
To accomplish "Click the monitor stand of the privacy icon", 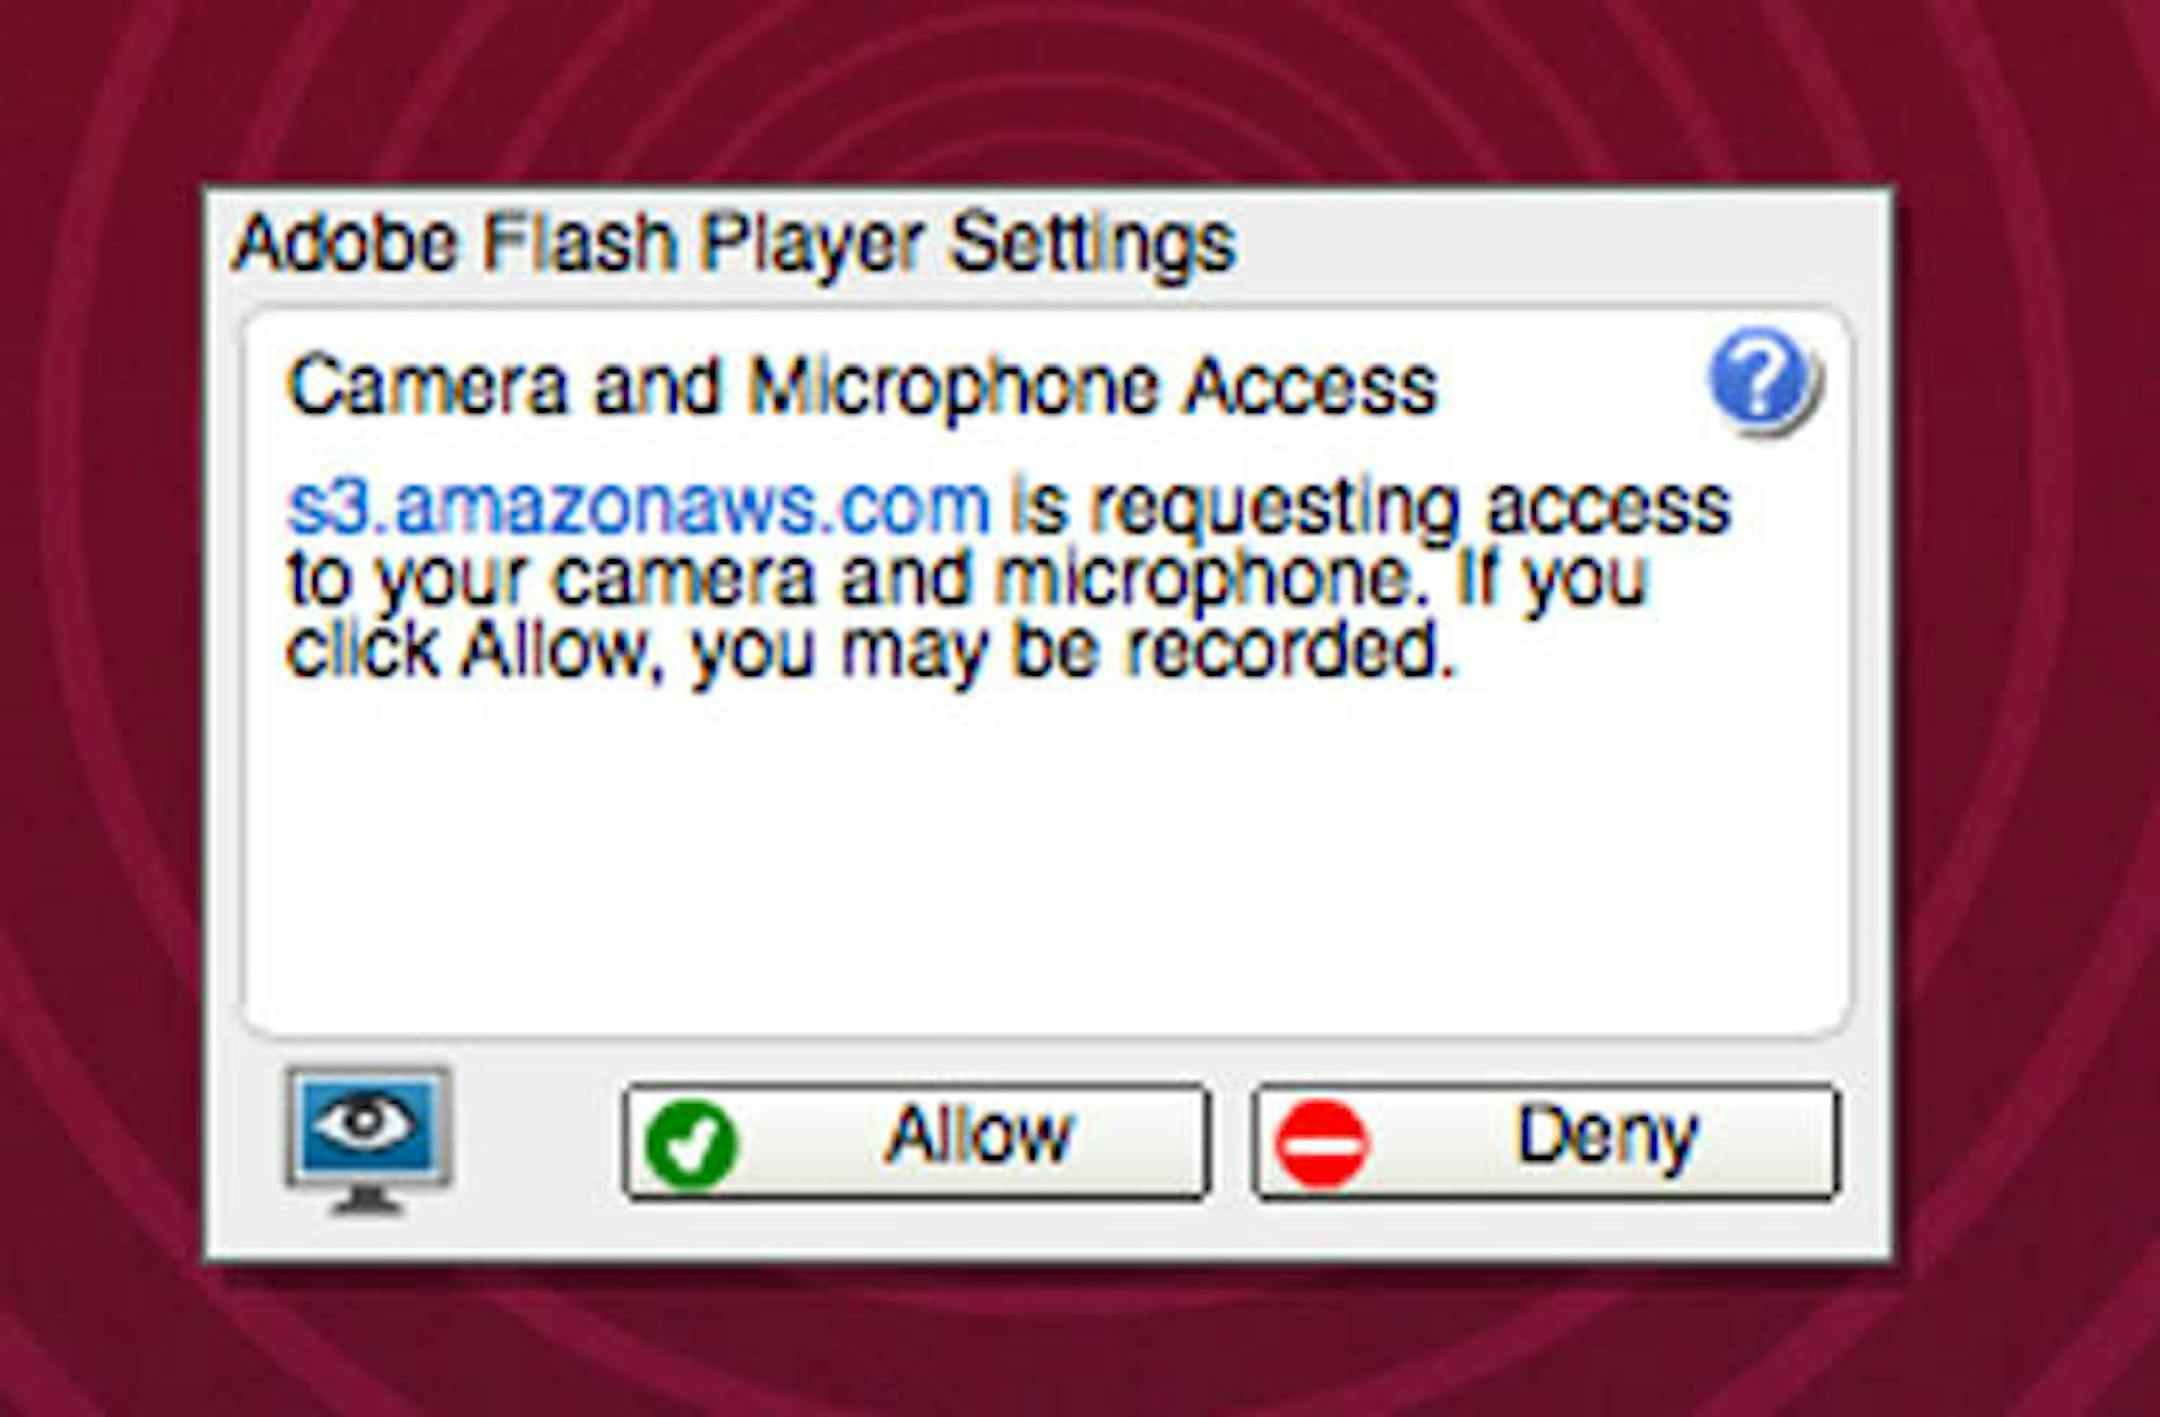I will [368, 1199].
